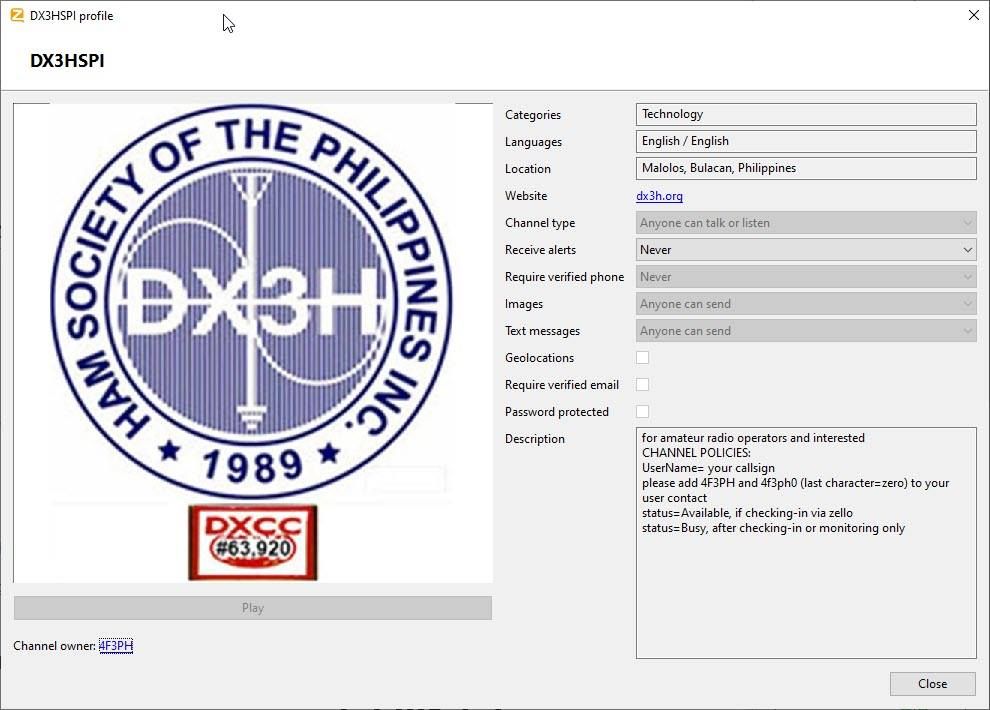Click the 'Channel owner:' label text
The width and height of the screenshot is (990, 710).
pos(54,646)
